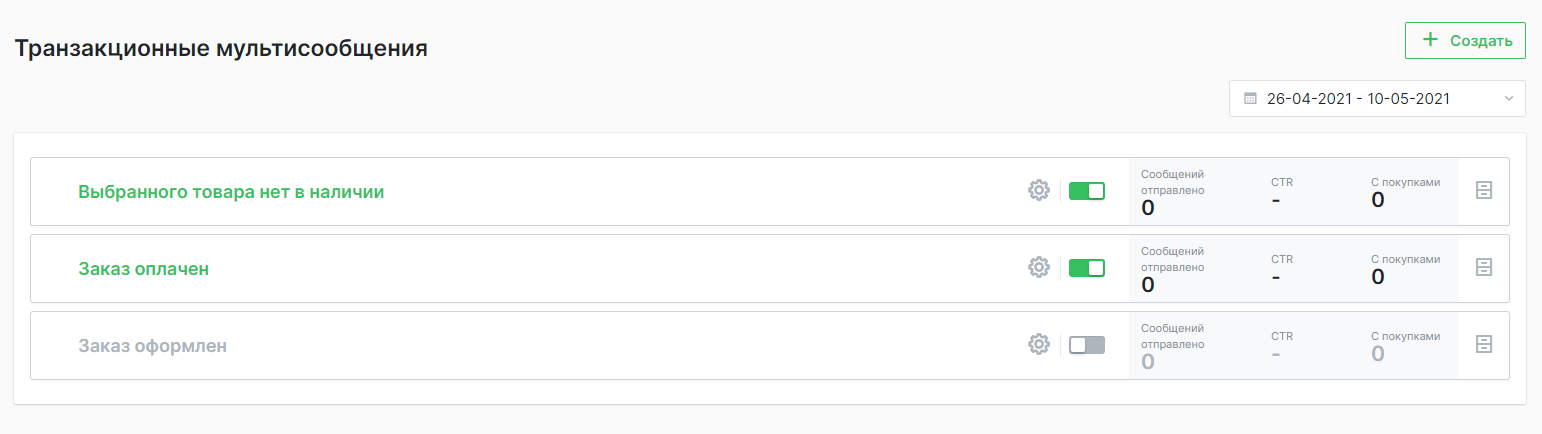Open settings gear for "Выбранного товара нет в наличии"
This screenshot has height=434, width=1542.
[x=1039, y=191]
